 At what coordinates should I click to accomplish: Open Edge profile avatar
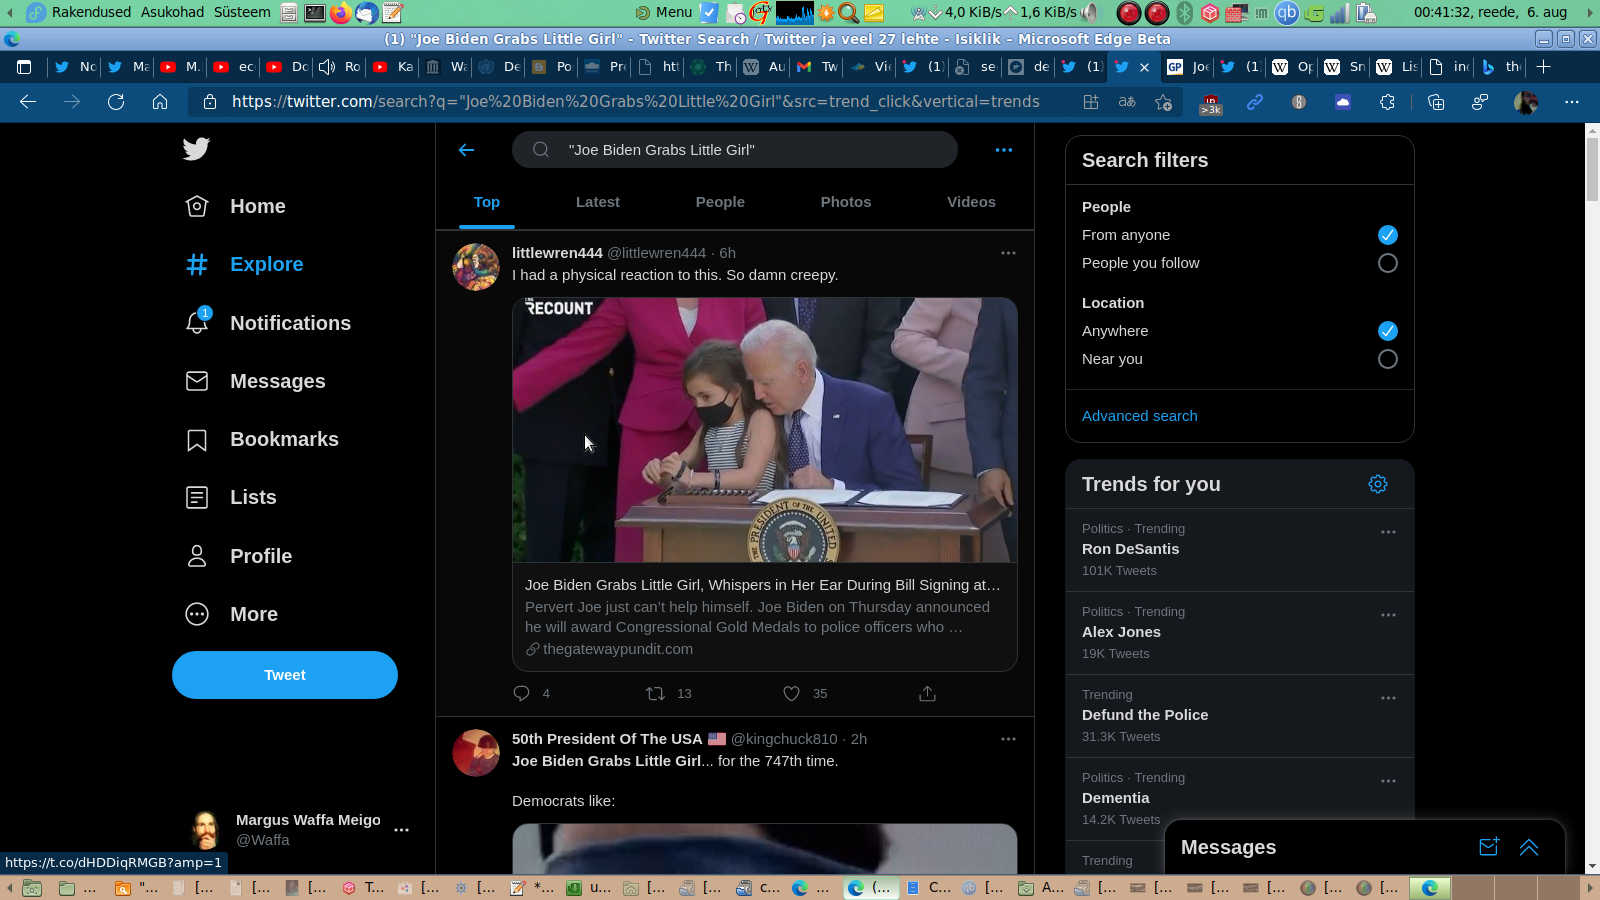pos(1526,102)
